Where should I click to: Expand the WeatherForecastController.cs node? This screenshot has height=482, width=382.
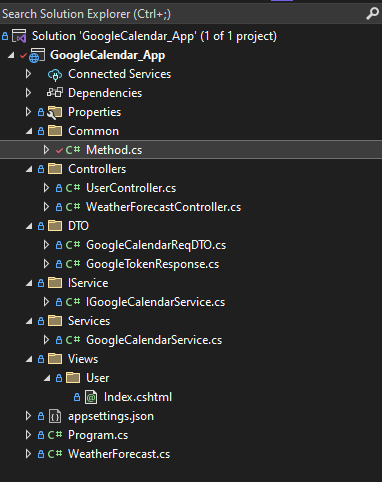coord(47,207)
